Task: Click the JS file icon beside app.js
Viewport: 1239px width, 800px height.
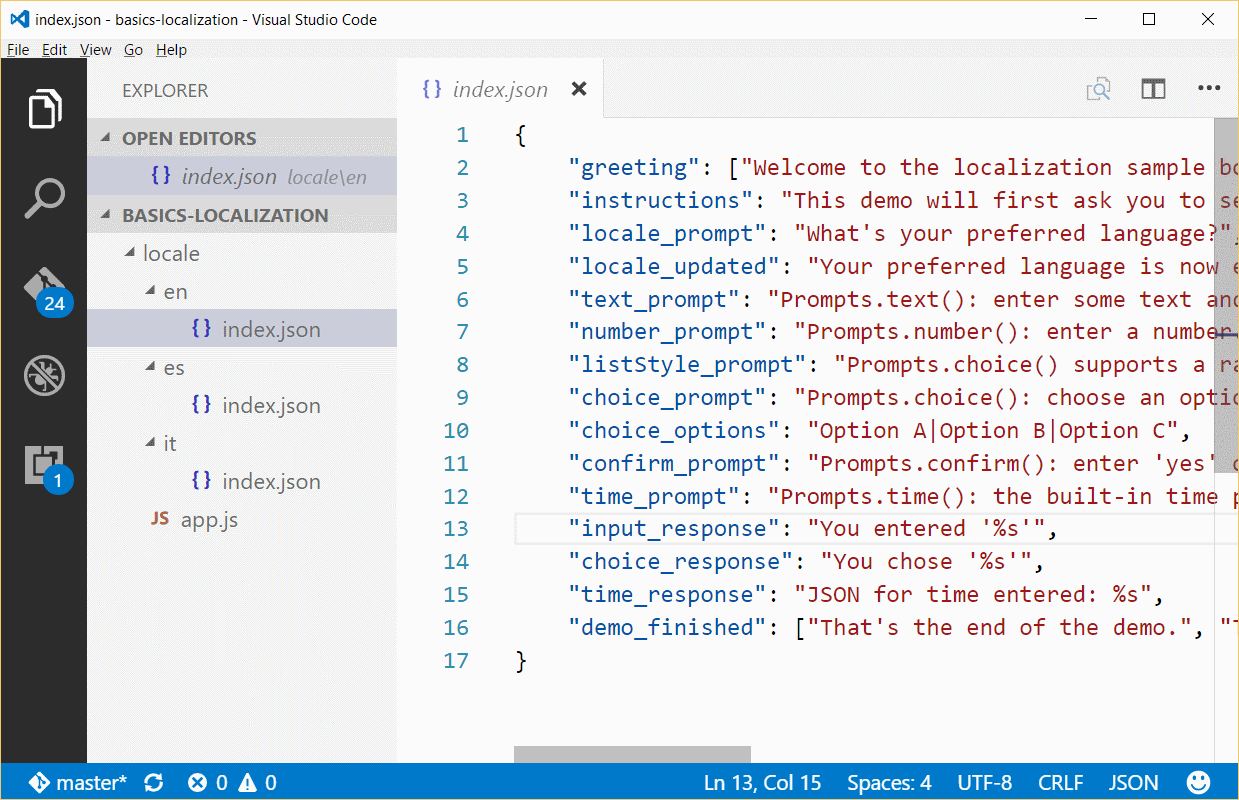Action: tap(159, 519)
